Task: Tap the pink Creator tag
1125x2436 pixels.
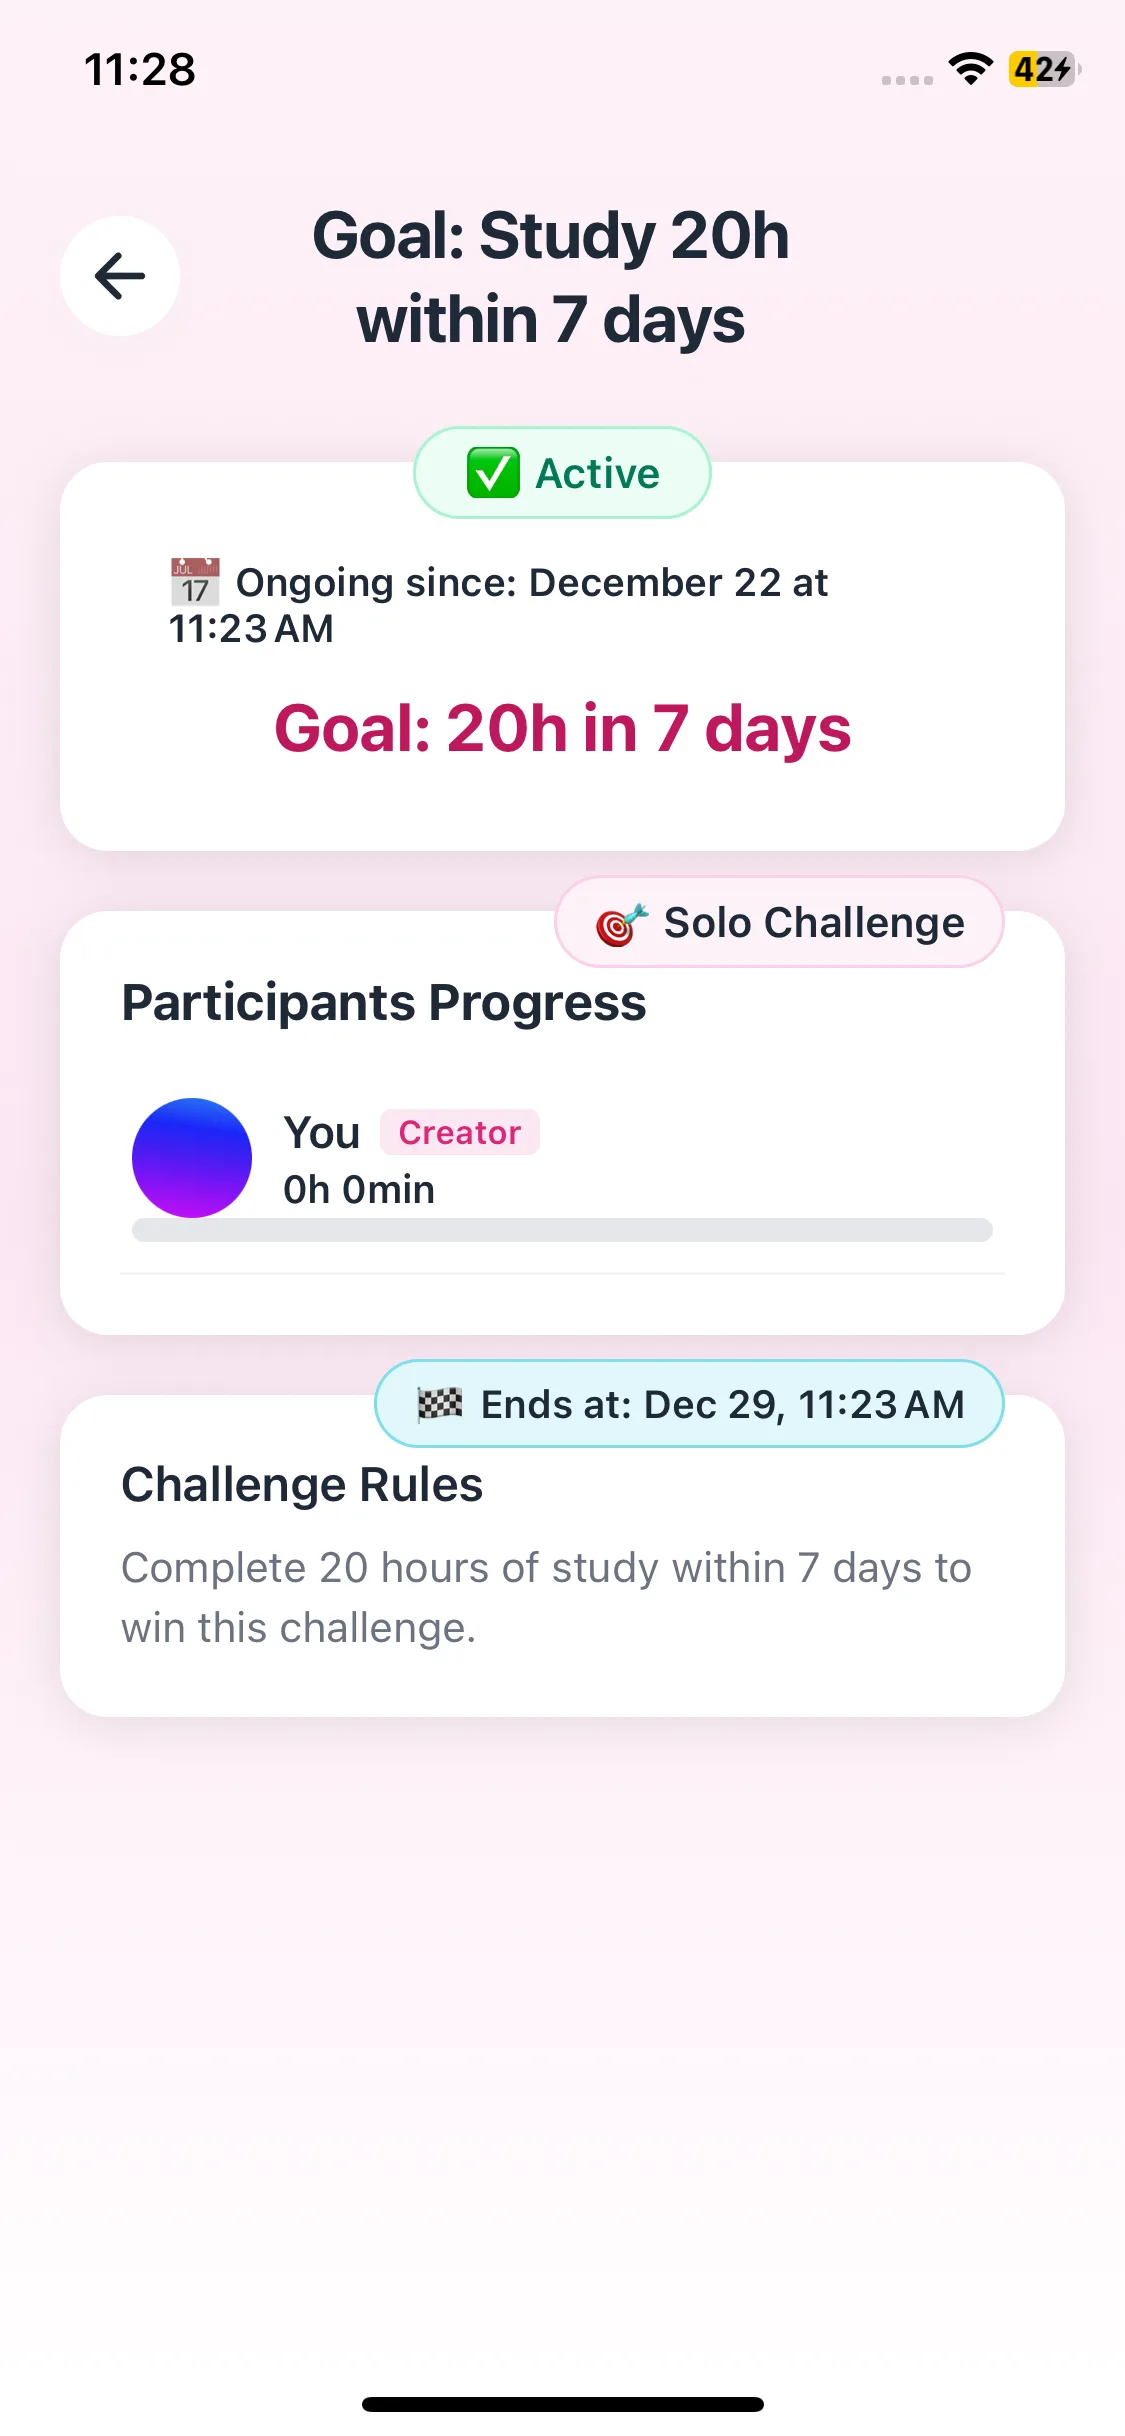Action: tap(460, 1133)
